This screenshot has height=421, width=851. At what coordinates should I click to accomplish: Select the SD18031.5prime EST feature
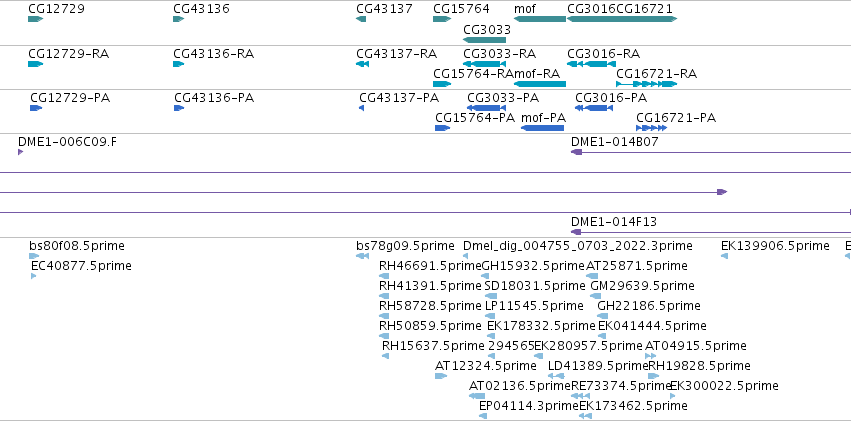pyautogui.click(x=491, y=296)
